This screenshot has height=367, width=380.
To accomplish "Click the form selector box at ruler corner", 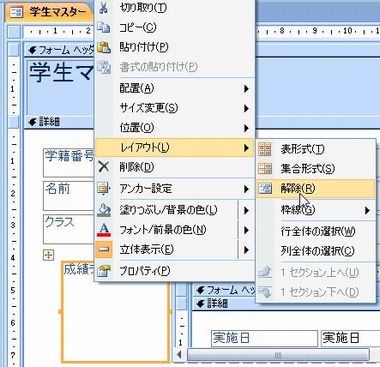I will [14, 32].
